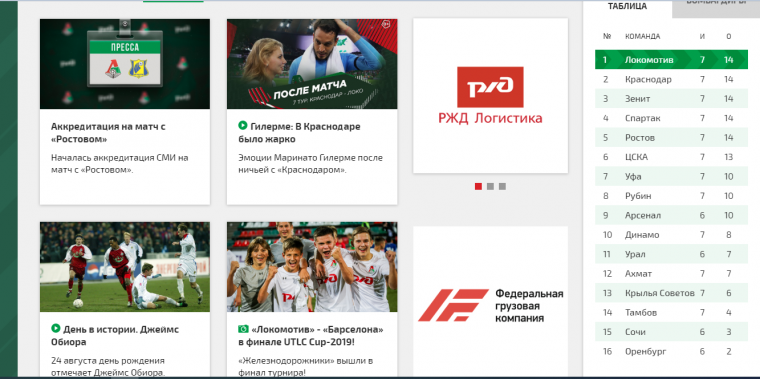Open the James Obiora match photo thumbnail
Viewport: 760px width, 379px height.
[x=125, y=267]
